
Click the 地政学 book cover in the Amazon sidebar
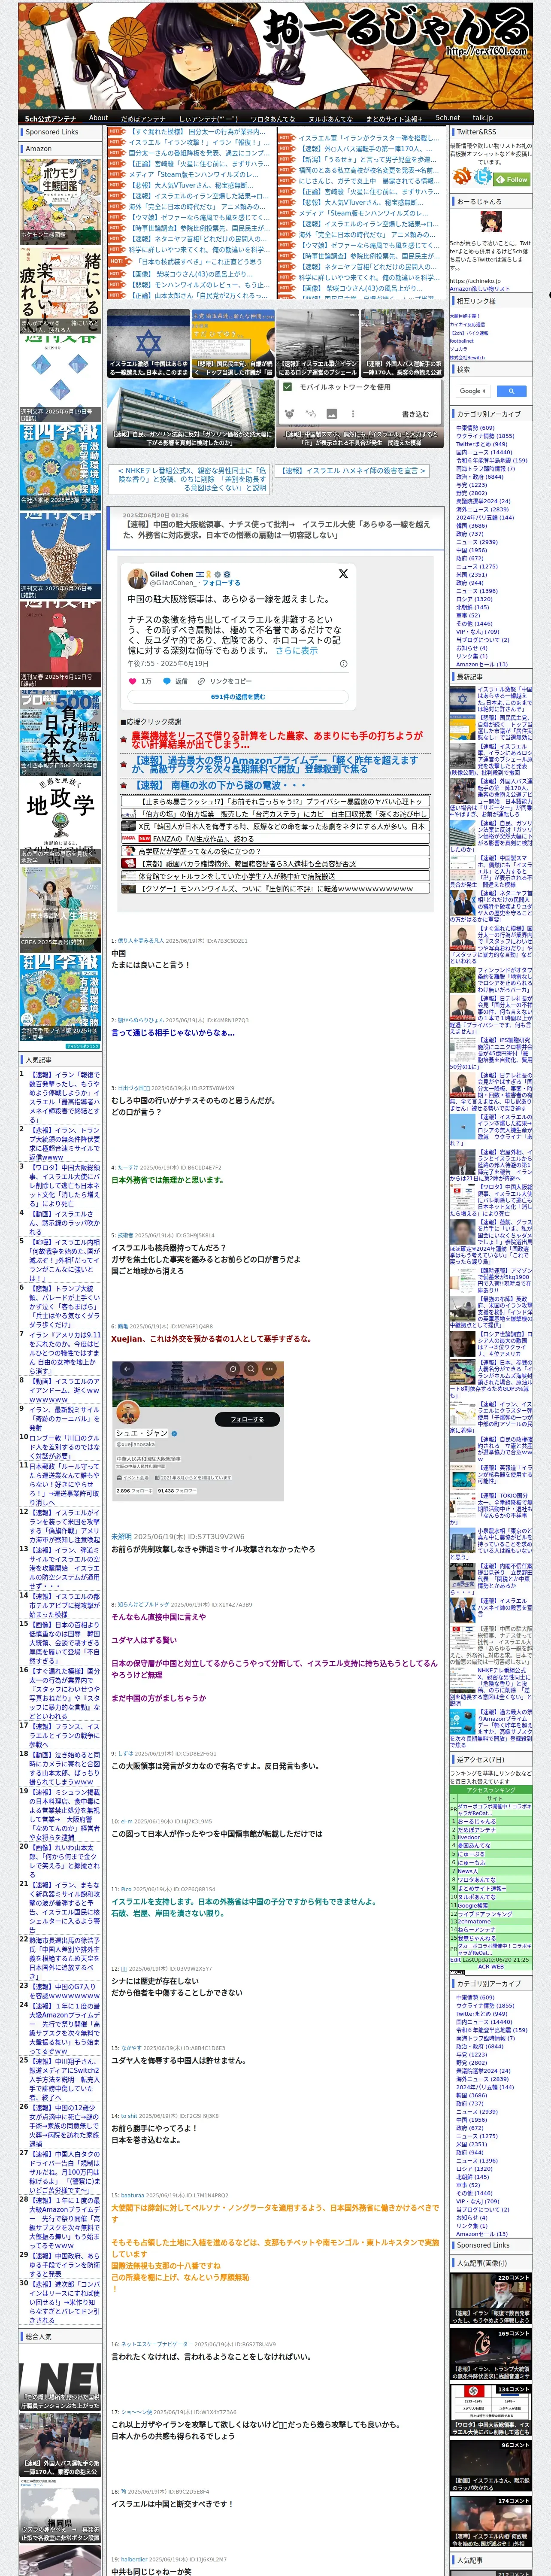pos(60,821)
